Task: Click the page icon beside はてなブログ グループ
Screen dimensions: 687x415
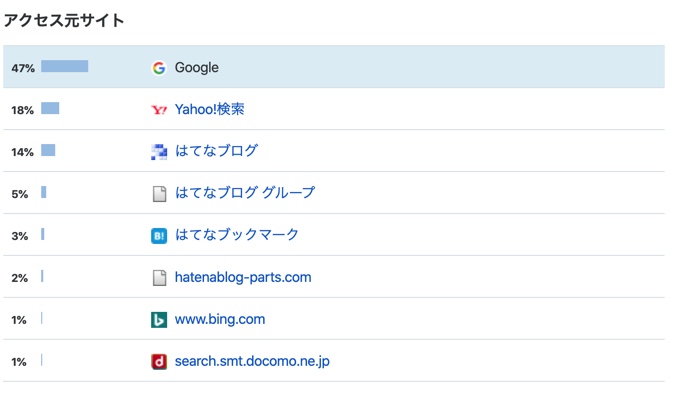Action: click(x=159, y=194)
